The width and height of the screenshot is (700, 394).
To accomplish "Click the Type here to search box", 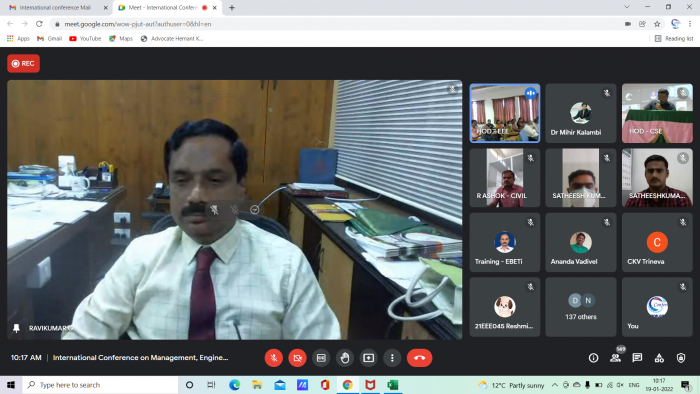I will click(x=100, y=385).
